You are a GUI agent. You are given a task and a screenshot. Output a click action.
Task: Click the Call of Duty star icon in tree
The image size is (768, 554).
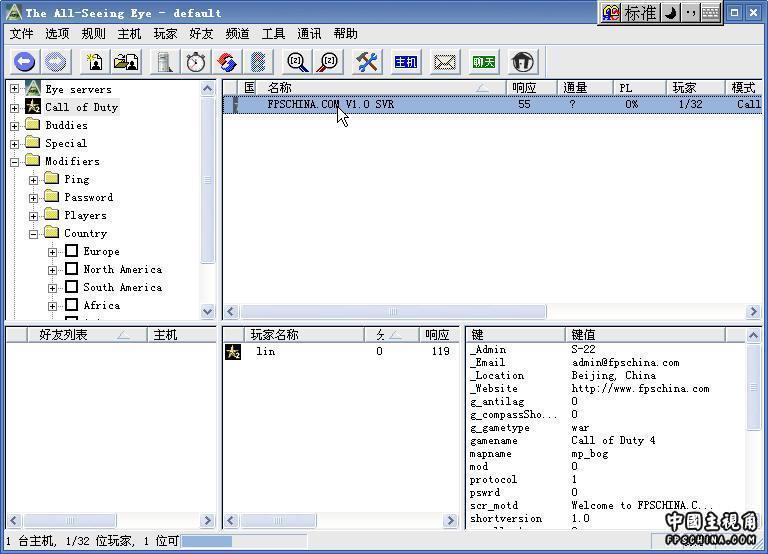point(33,106)
